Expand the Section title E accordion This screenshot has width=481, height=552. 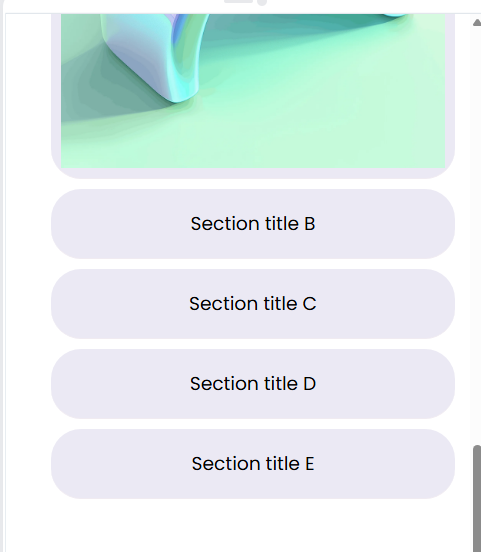coord(253,464)
